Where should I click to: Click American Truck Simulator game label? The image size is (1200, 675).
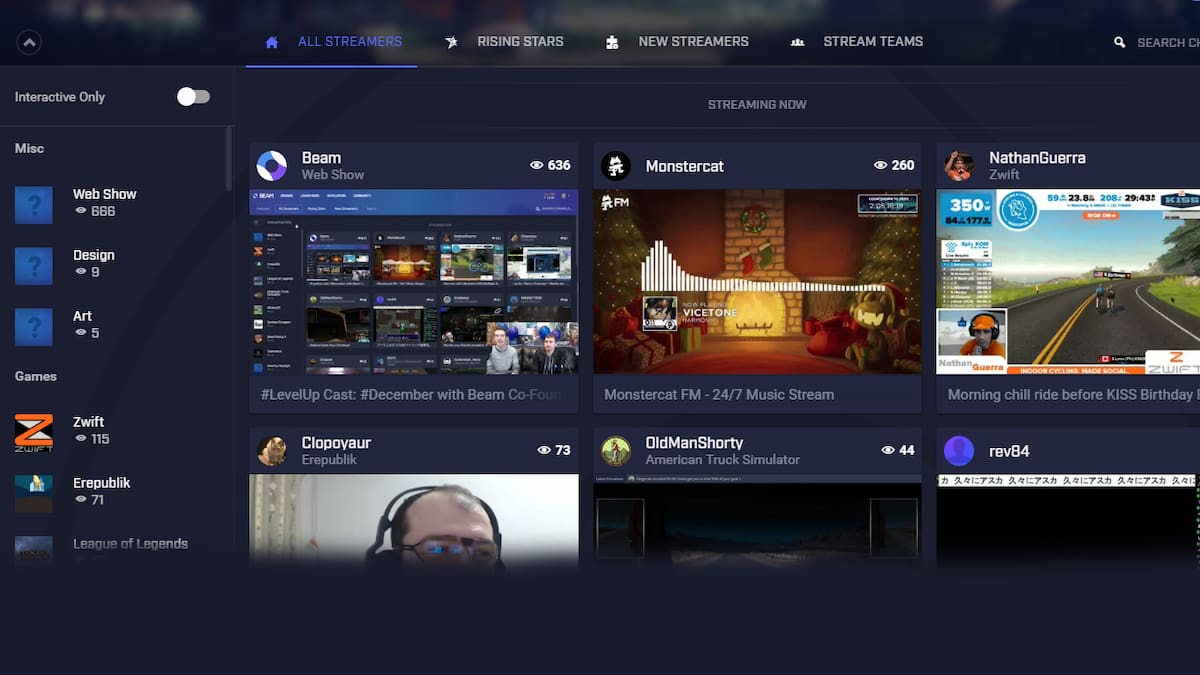point(723,460)
